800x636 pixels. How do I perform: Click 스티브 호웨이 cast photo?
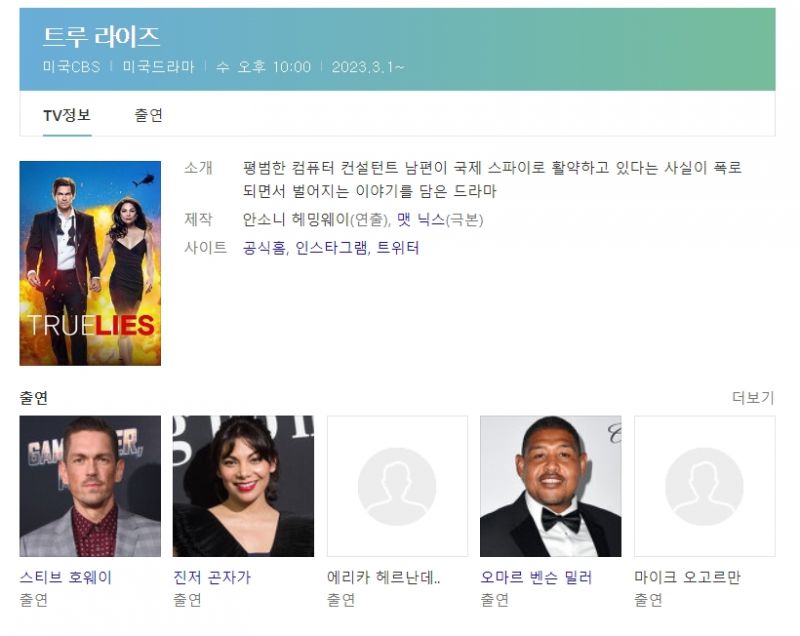pos(90,486)
